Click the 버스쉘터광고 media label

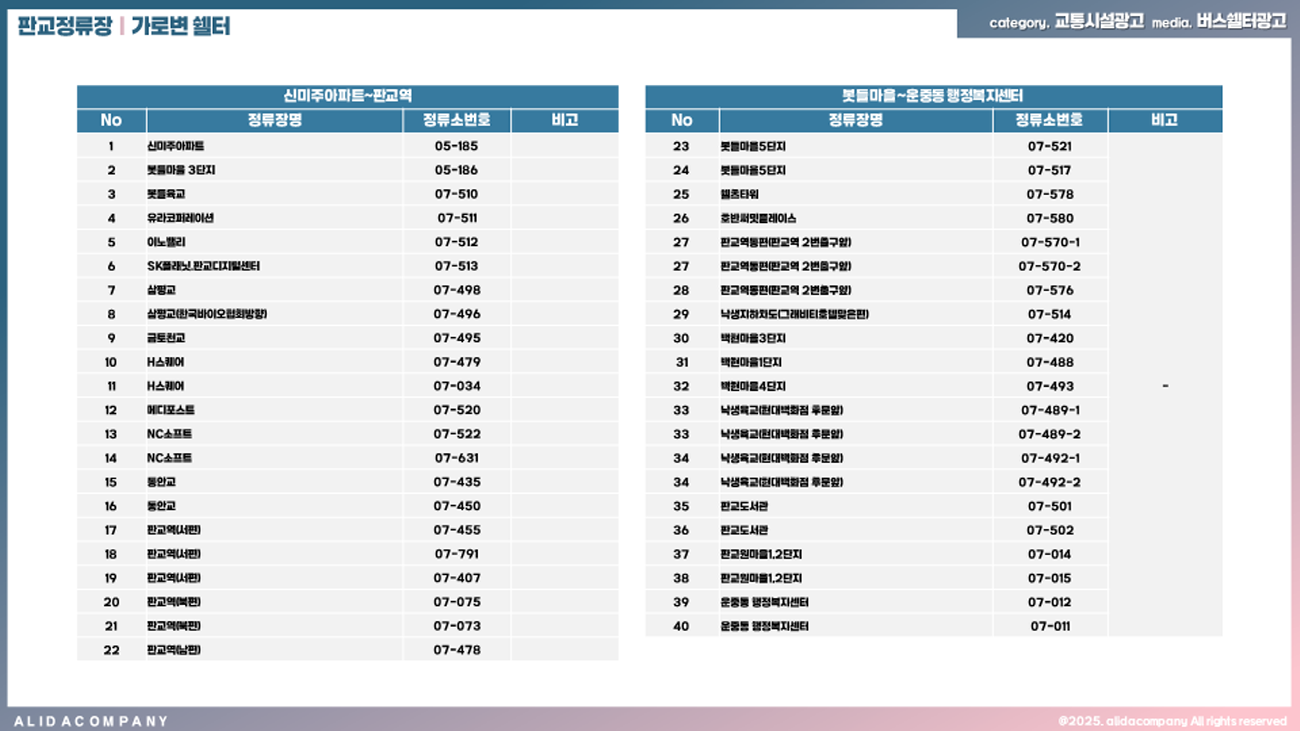[1241, 22]
